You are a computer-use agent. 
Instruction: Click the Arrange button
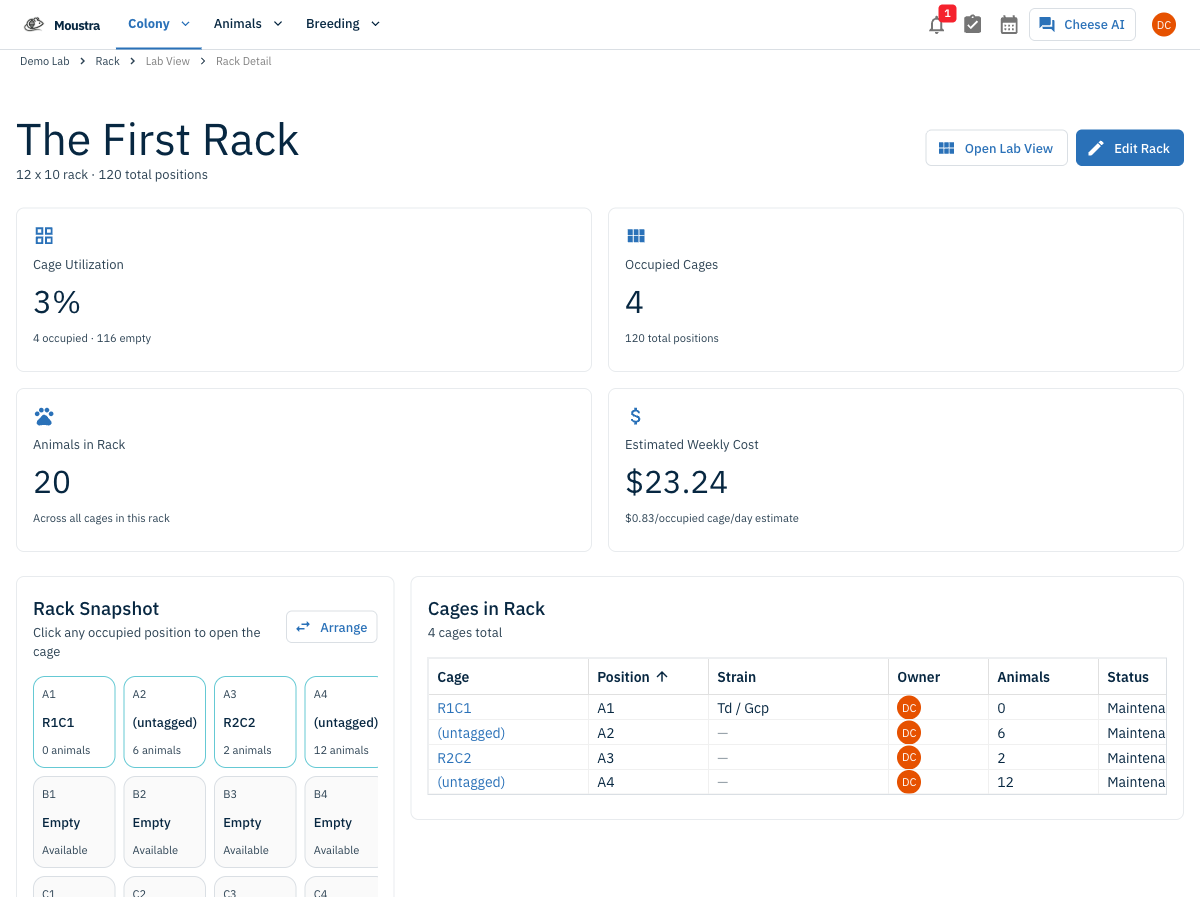(332, 627)
